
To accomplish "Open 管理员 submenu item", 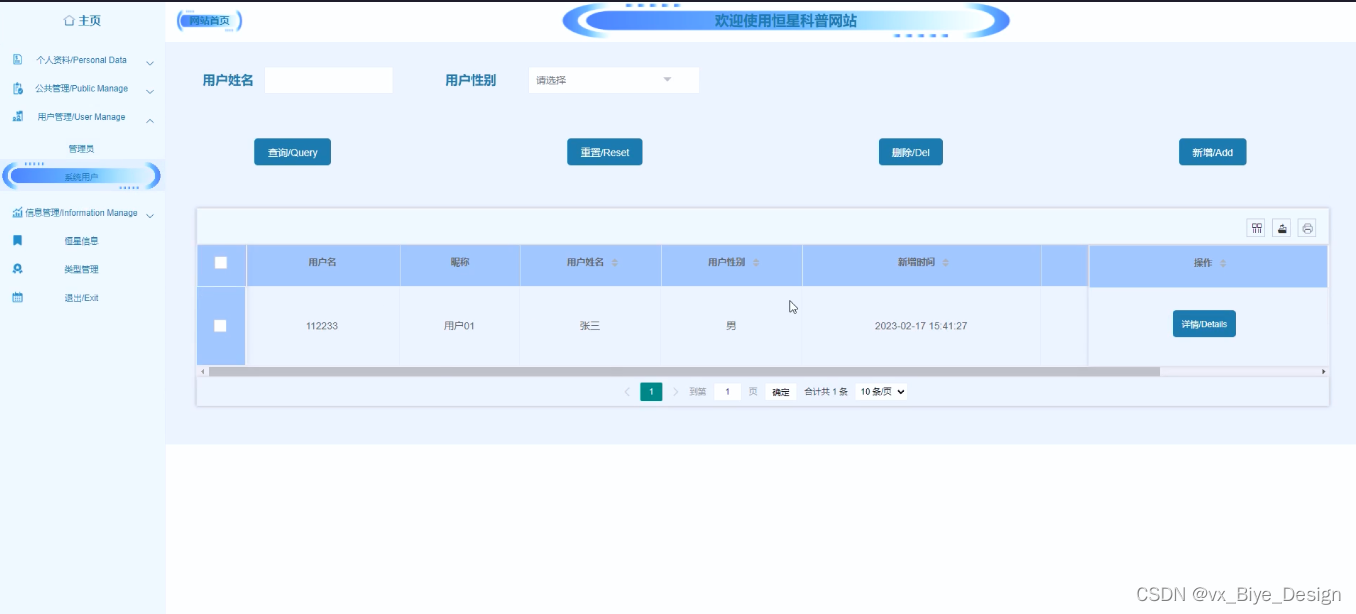I will point(82,149).
